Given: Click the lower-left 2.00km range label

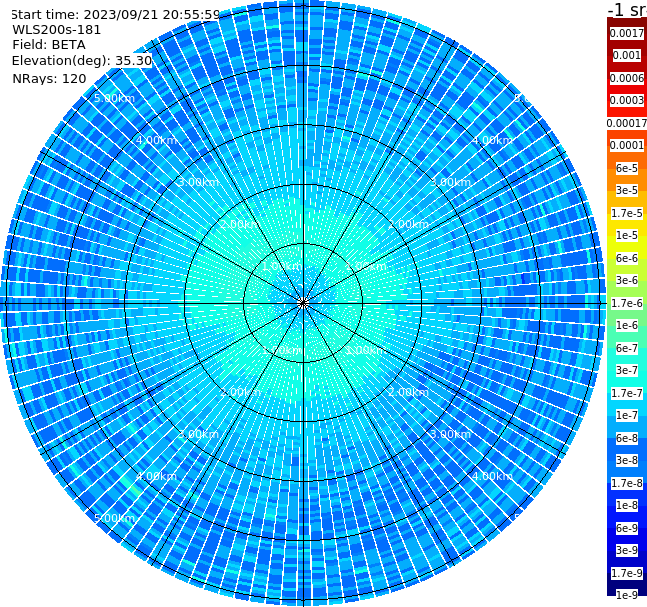Looking at the screenshot, I should 241,392.
